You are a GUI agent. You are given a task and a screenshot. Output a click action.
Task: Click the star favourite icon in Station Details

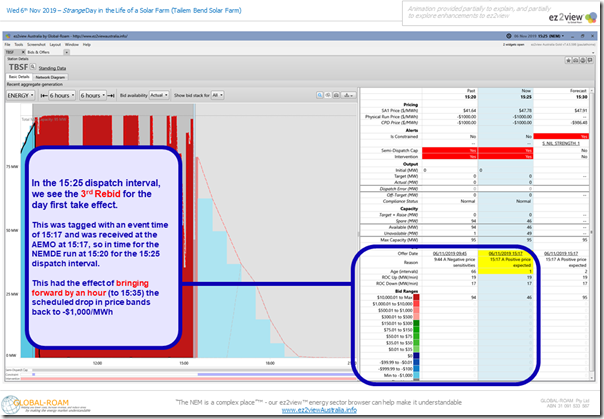[x=568, y=60]
